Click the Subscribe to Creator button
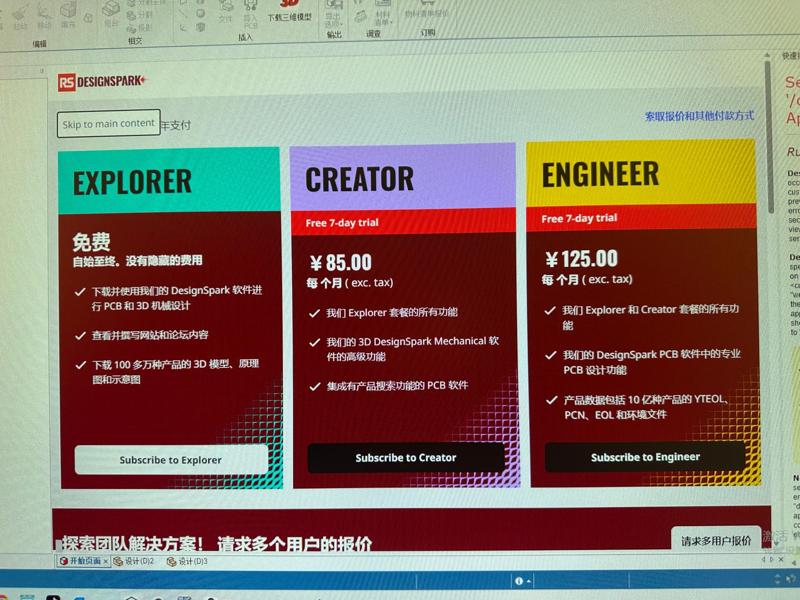 coord(406,458)
